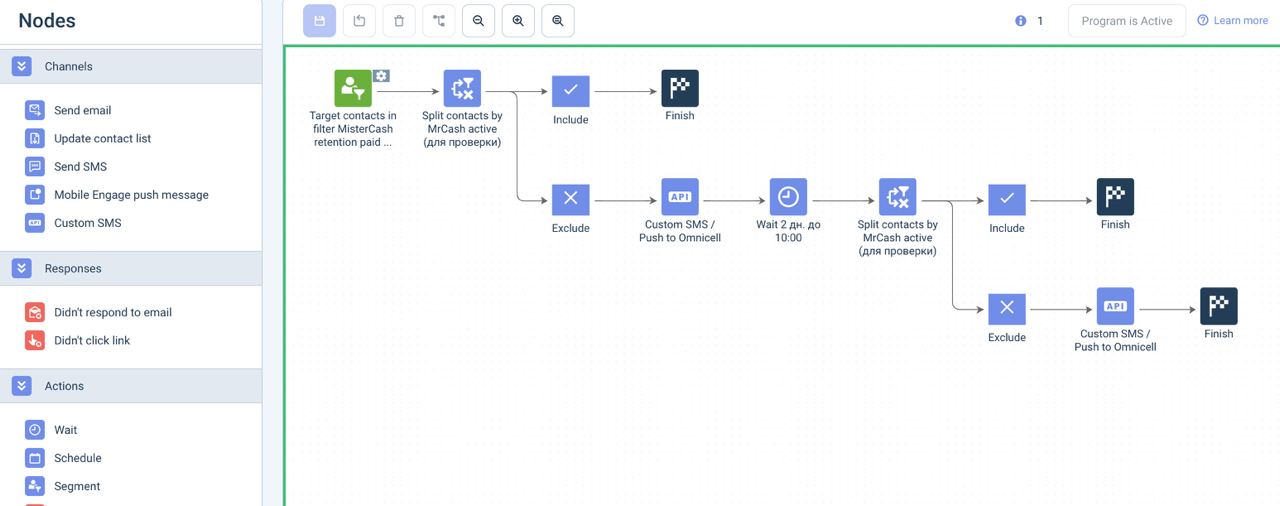This screenshot has height=506, width=1280.
Task: Click the Custom SMS label in Channels
Action: pyautogui.click(x=88, y=222)
